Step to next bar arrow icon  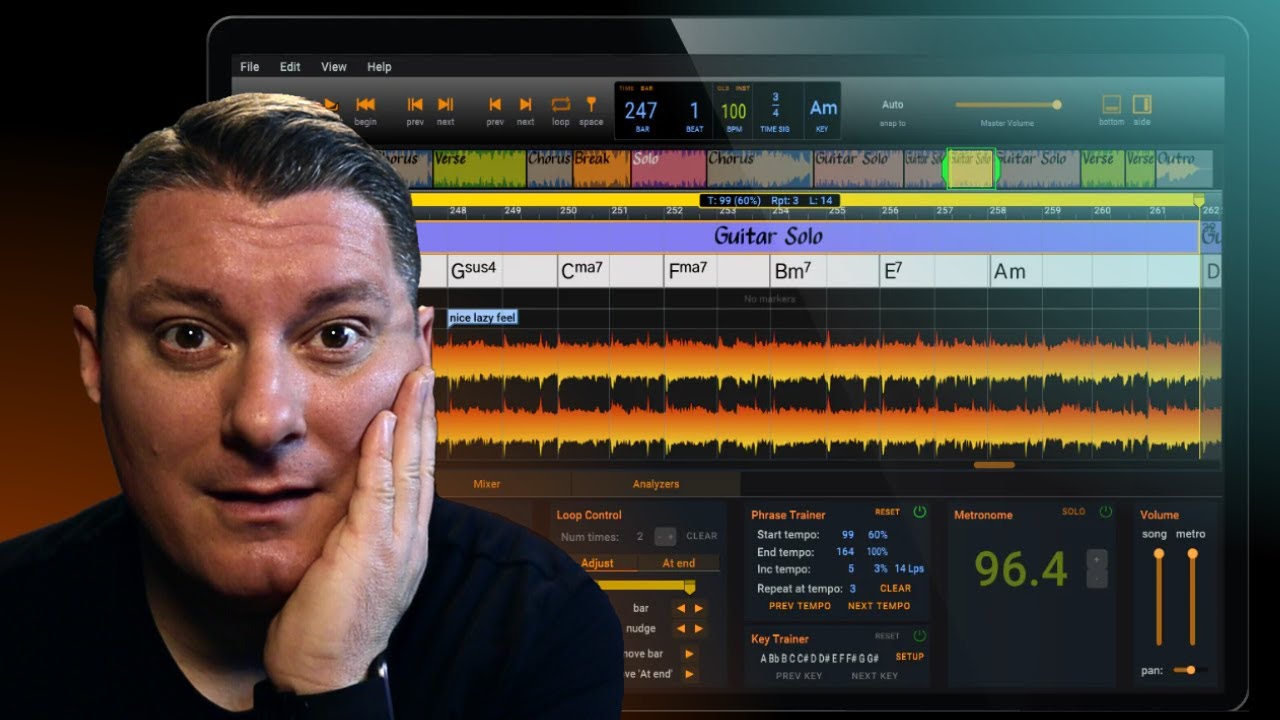coord(525,104)
